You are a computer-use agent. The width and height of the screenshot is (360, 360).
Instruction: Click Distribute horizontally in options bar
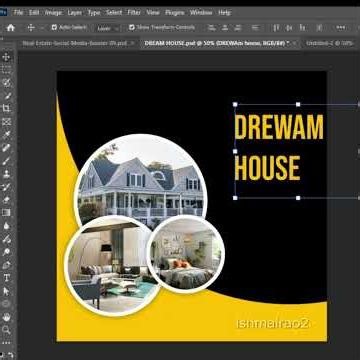pos(319,28)
